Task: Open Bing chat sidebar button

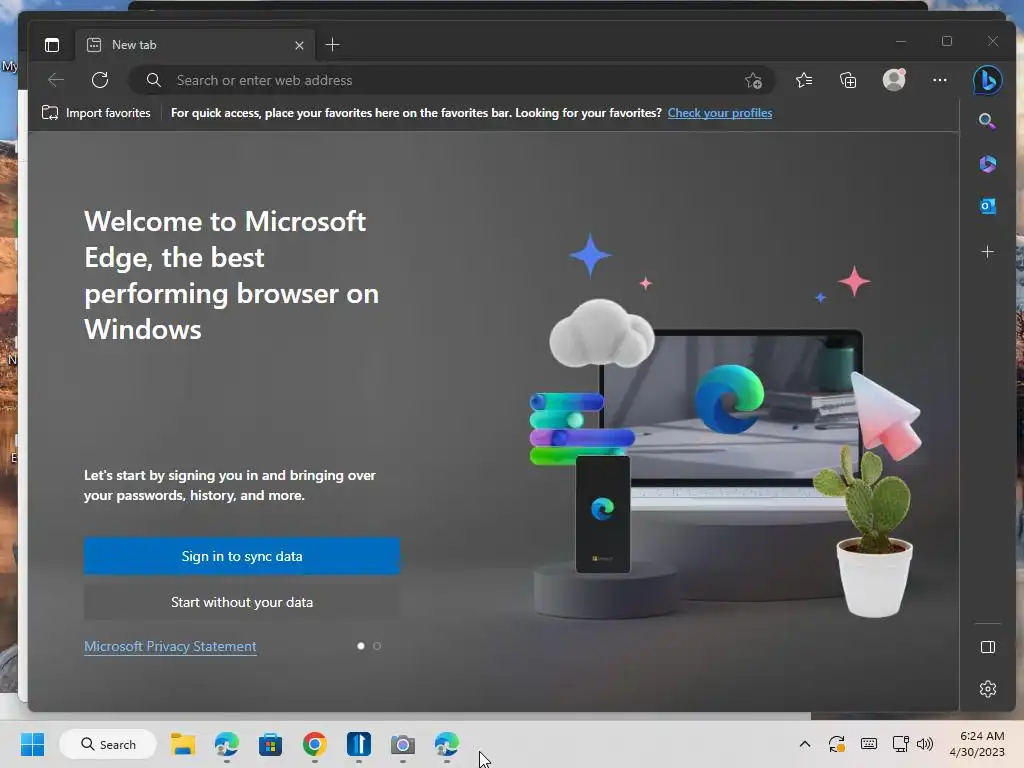Action: pos(987,80)
